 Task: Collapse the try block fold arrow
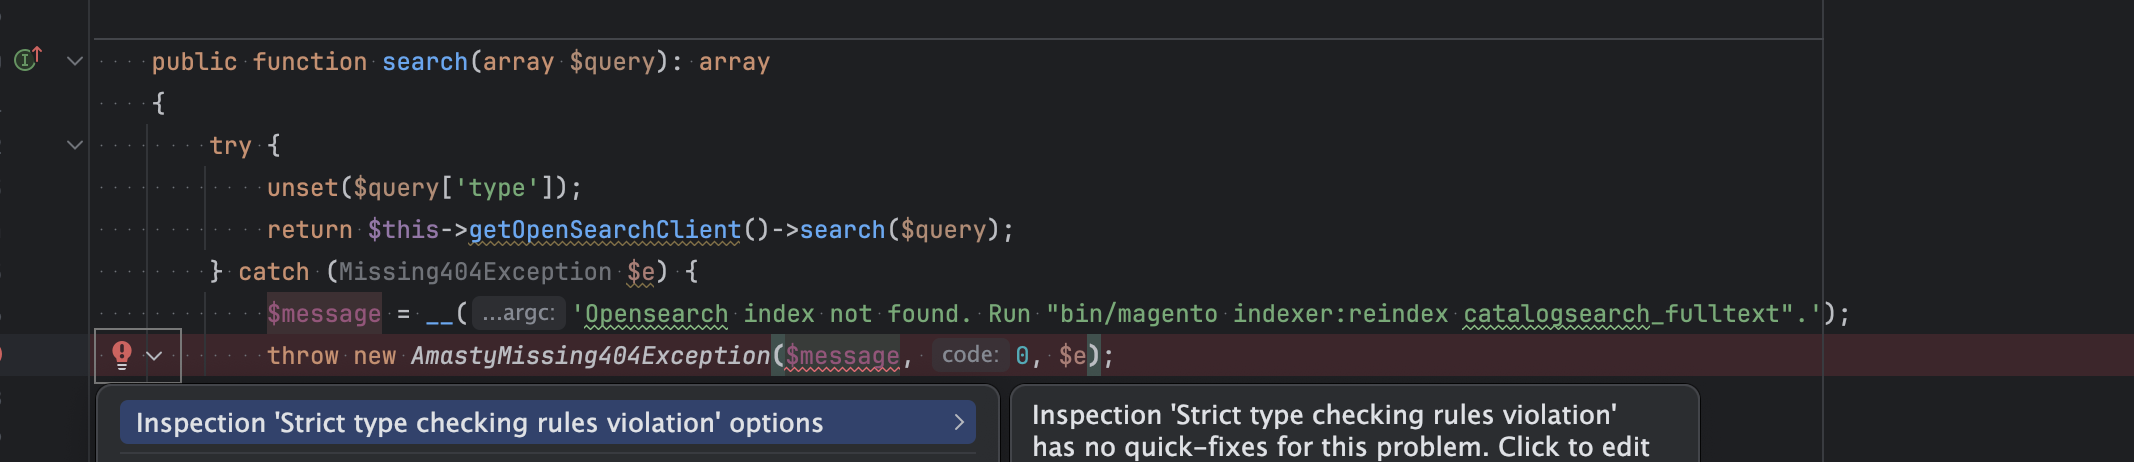[75, 145]
